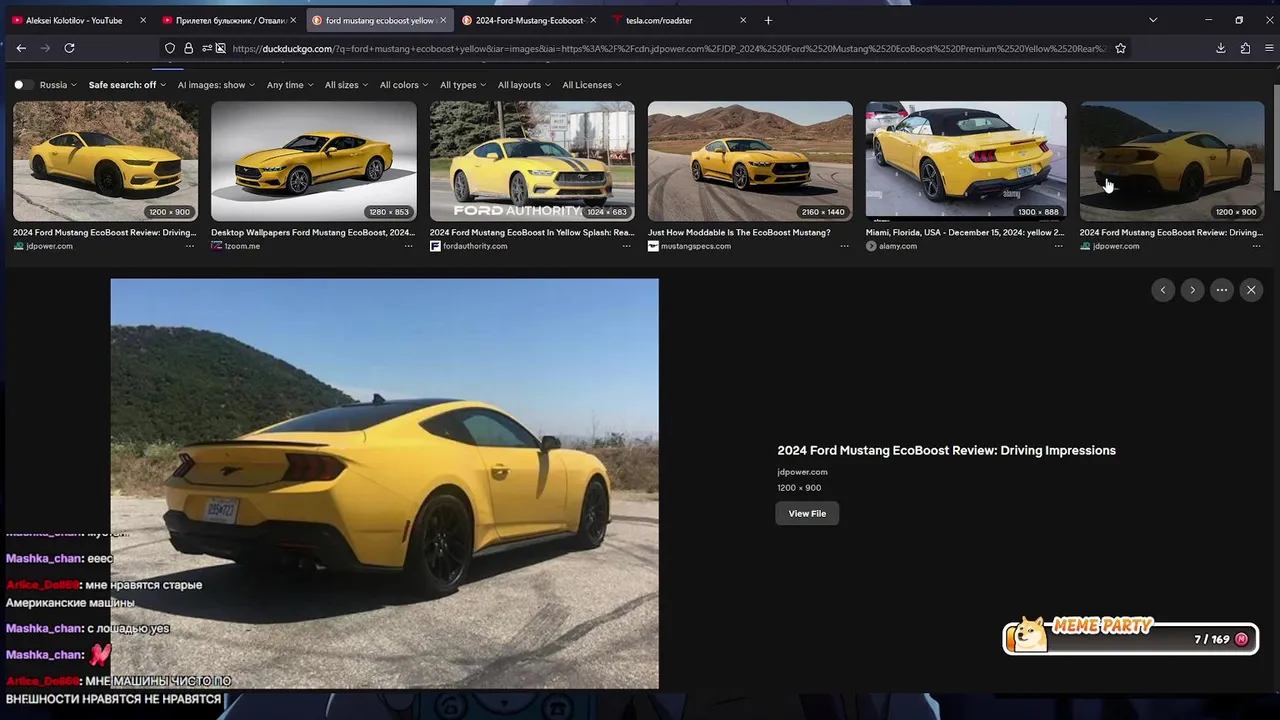Close the tesla.com/roadster tab
This screenshot has height=720, width=1280.
point(743,20)
